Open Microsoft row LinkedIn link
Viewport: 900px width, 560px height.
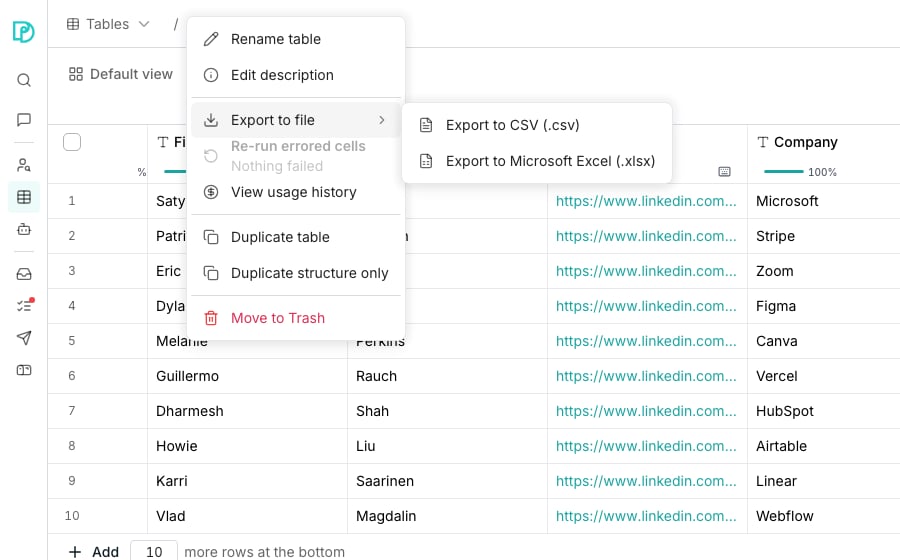pos(646,201)
